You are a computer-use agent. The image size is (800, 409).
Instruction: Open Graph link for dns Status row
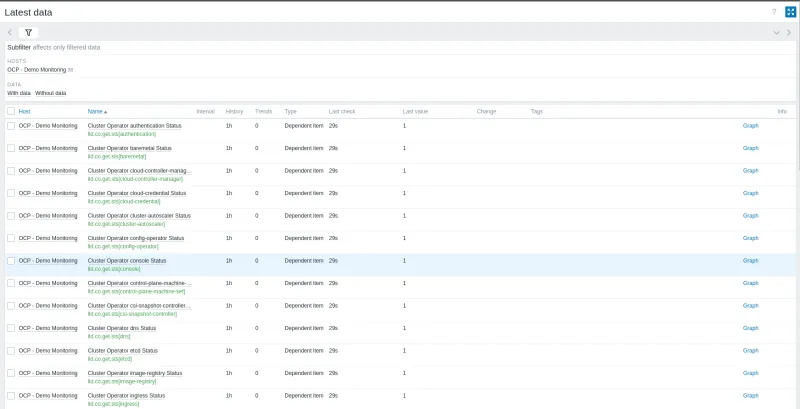[750, 328]
